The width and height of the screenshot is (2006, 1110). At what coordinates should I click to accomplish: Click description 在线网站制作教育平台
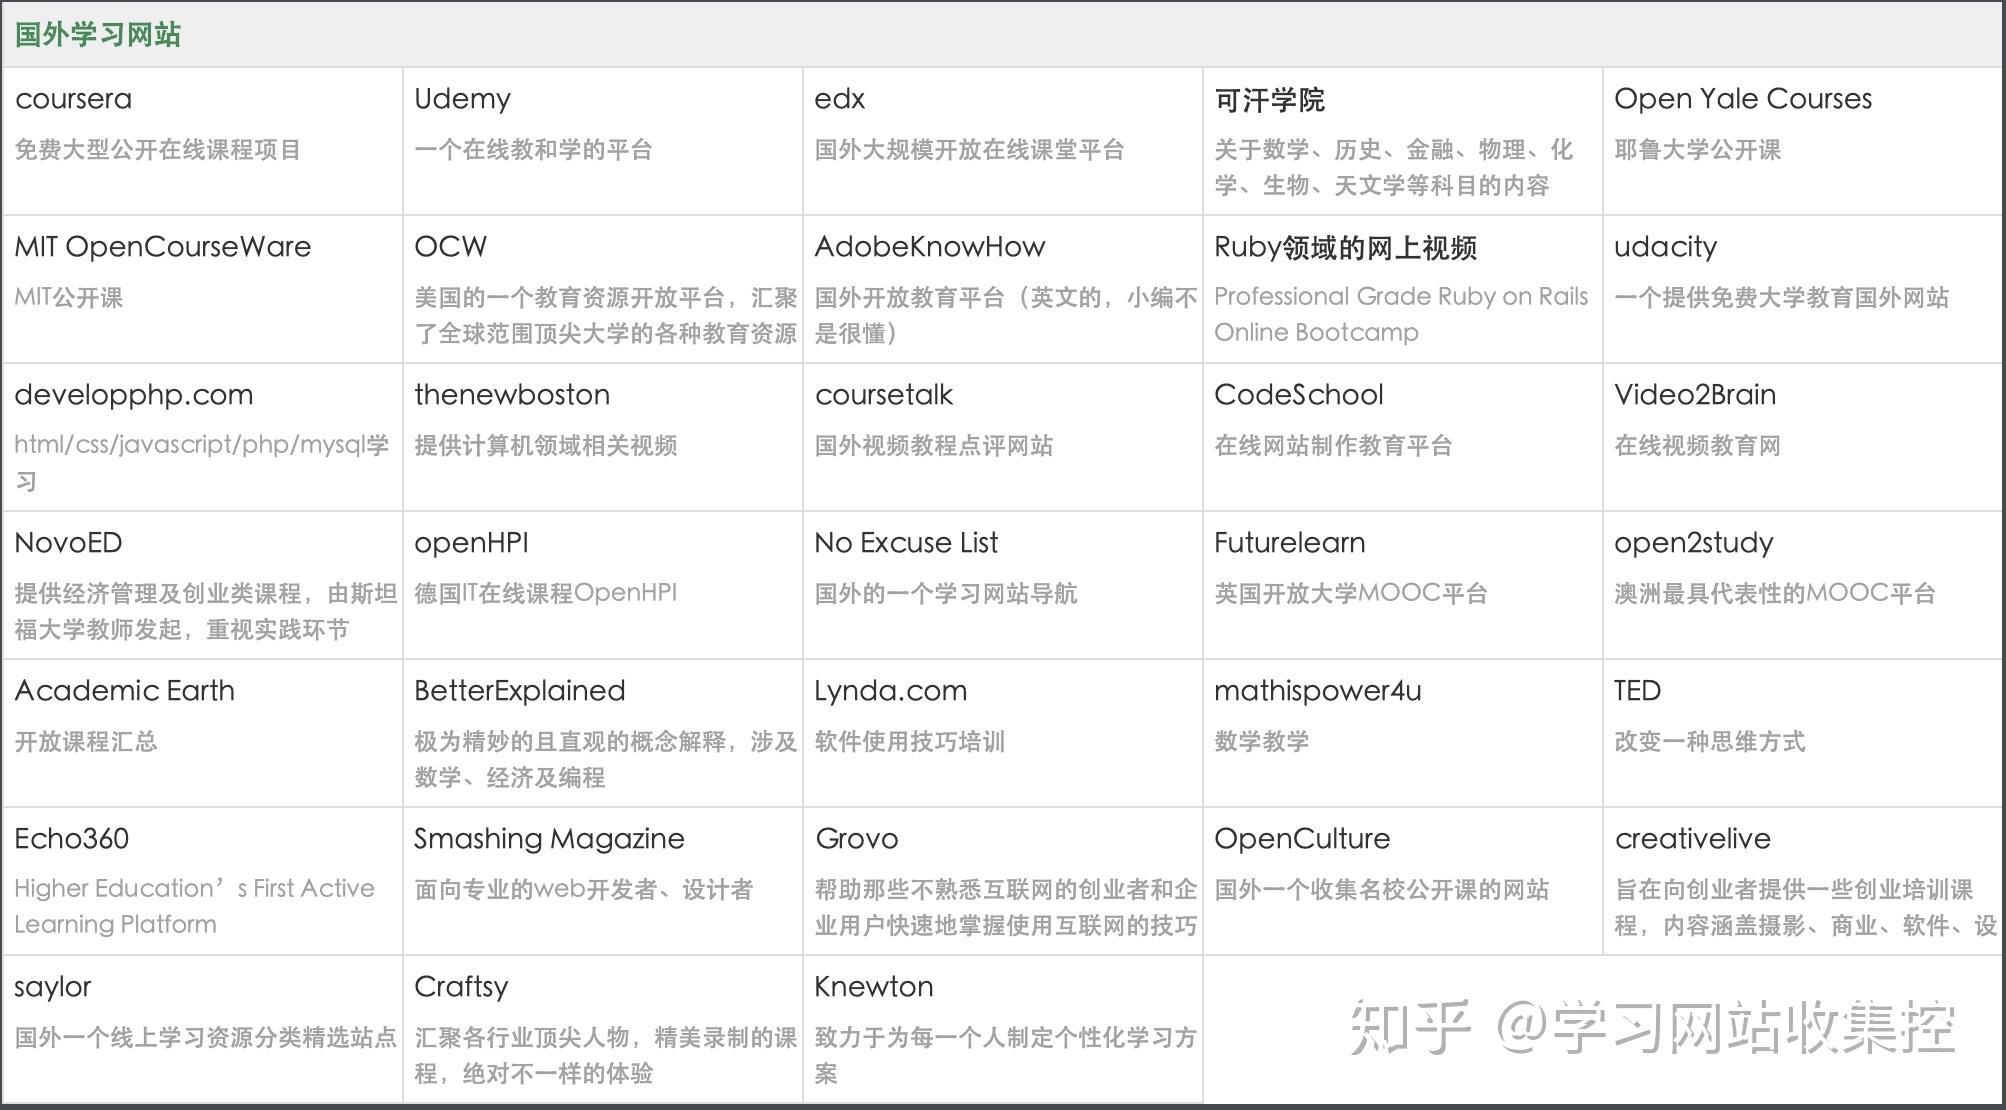coord(1333,446)
